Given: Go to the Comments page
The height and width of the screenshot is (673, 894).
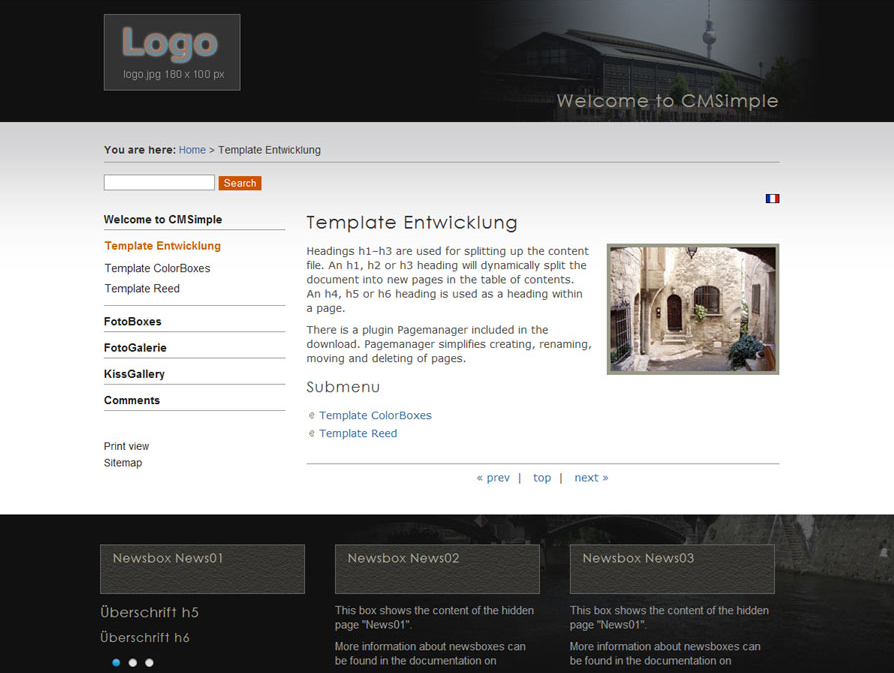Looking at the screenshot, I should pos(132,400).
